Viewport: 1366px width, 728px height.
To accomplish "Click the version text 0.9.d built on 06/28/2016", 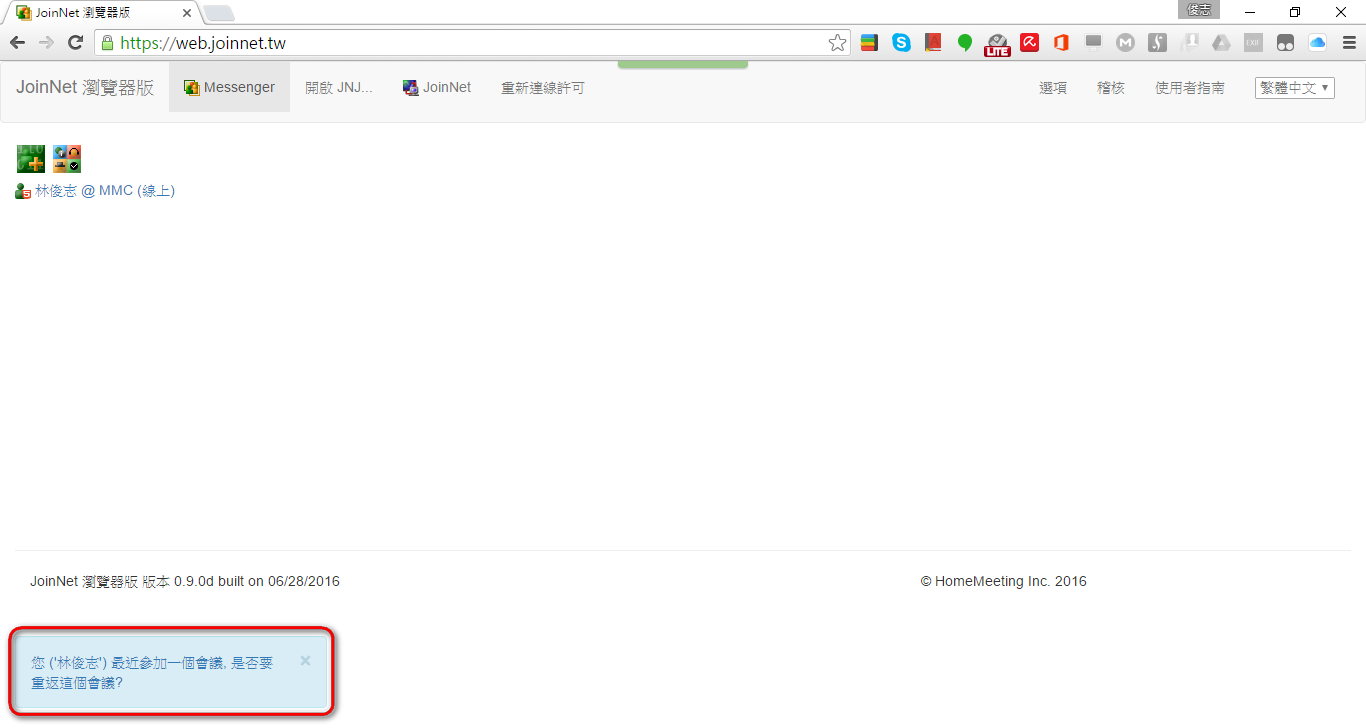I will [x=256, y=581].
